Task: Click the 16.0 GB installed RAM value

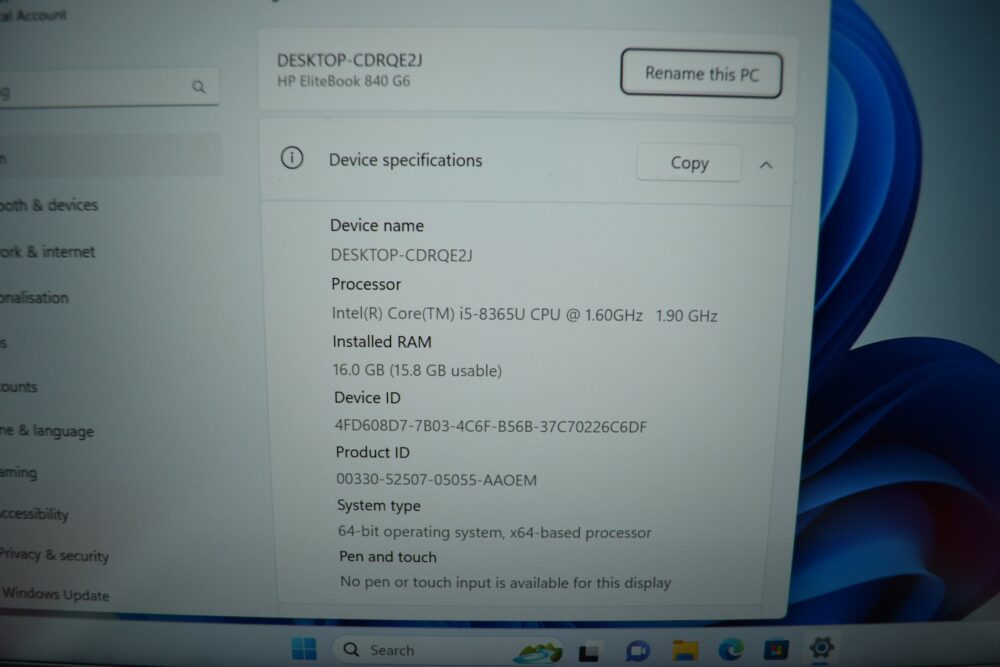Action: pyautogui.click(x=417, y=370)
